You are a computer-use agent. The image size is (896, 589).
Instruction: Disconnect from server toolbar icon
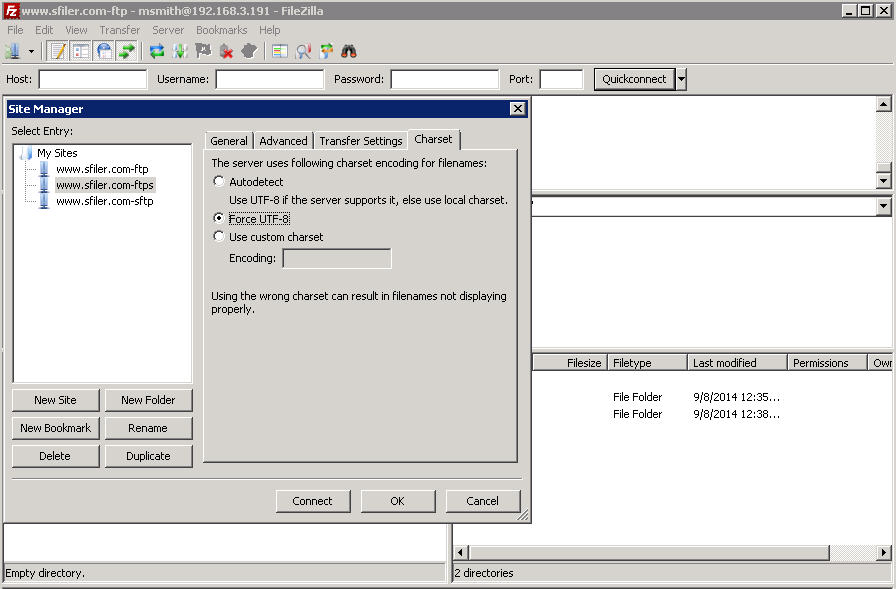(x=226, y=51)
